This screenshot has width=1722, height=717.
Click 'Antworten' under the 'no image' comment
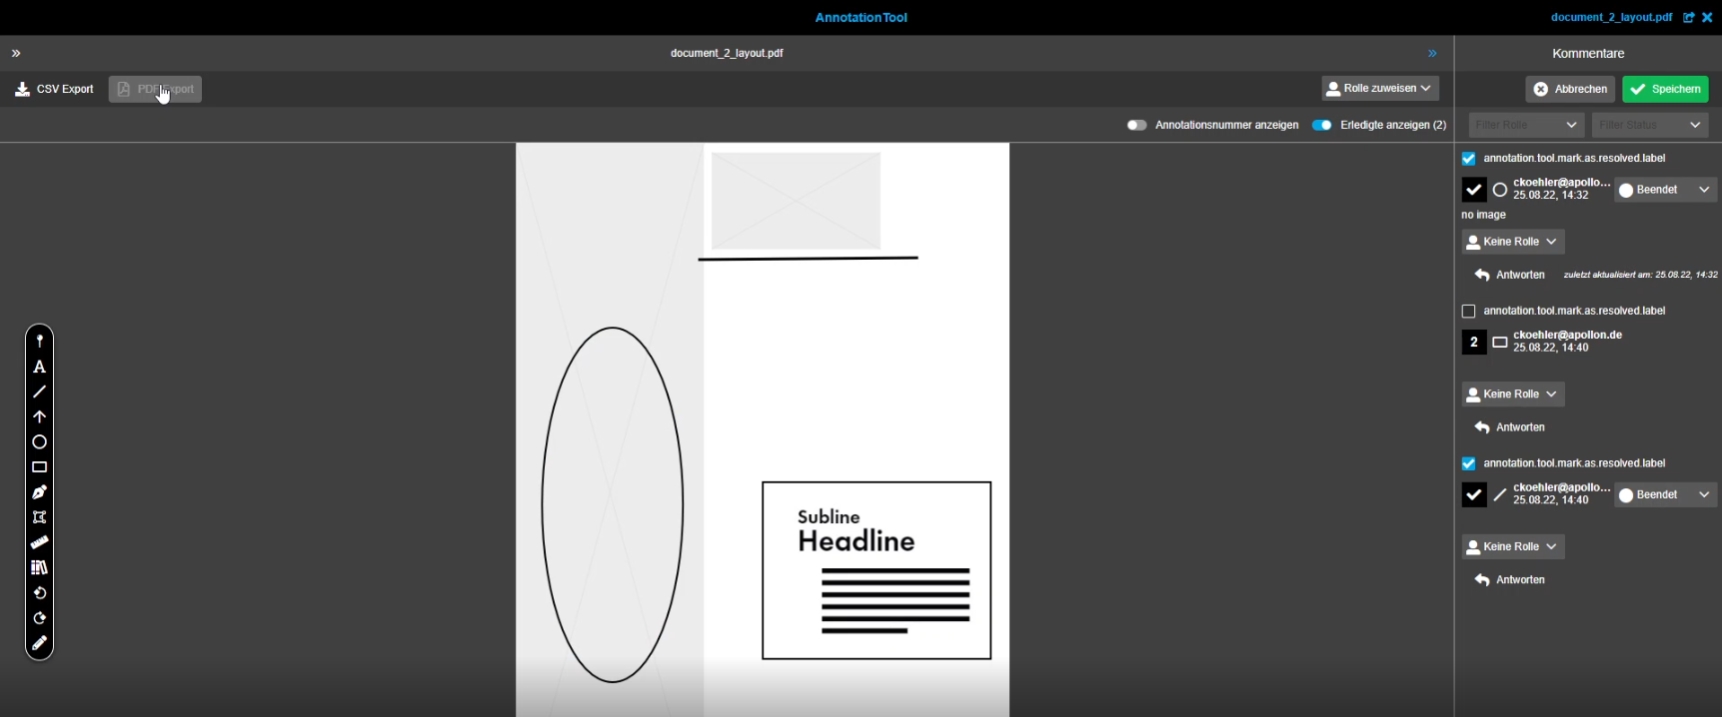point(1510,275)
